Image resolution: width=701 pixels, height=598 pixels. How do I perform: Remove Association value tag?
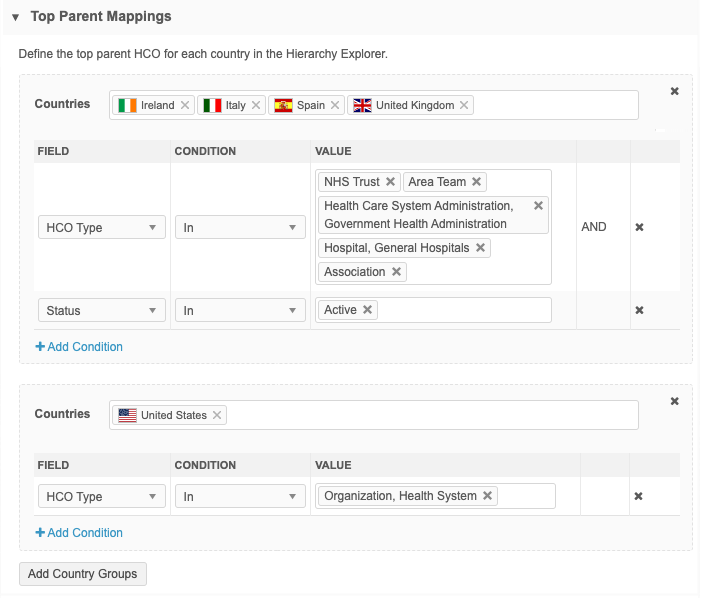(396, 272)
